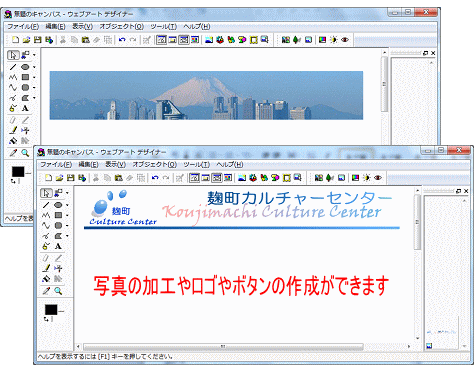This screenshot has height=372, width=475.
Task: Select straight Line tool in back window toolbox
Action: (x=13, y=67)
